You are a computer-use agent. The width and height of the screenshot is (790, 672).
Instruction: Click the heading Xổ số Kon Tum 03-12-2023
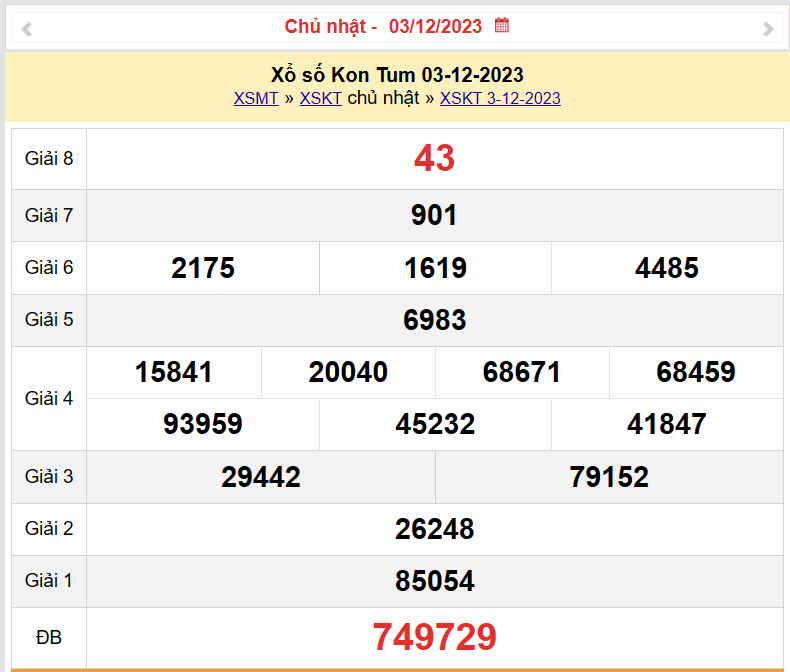(x=397, y=75)
